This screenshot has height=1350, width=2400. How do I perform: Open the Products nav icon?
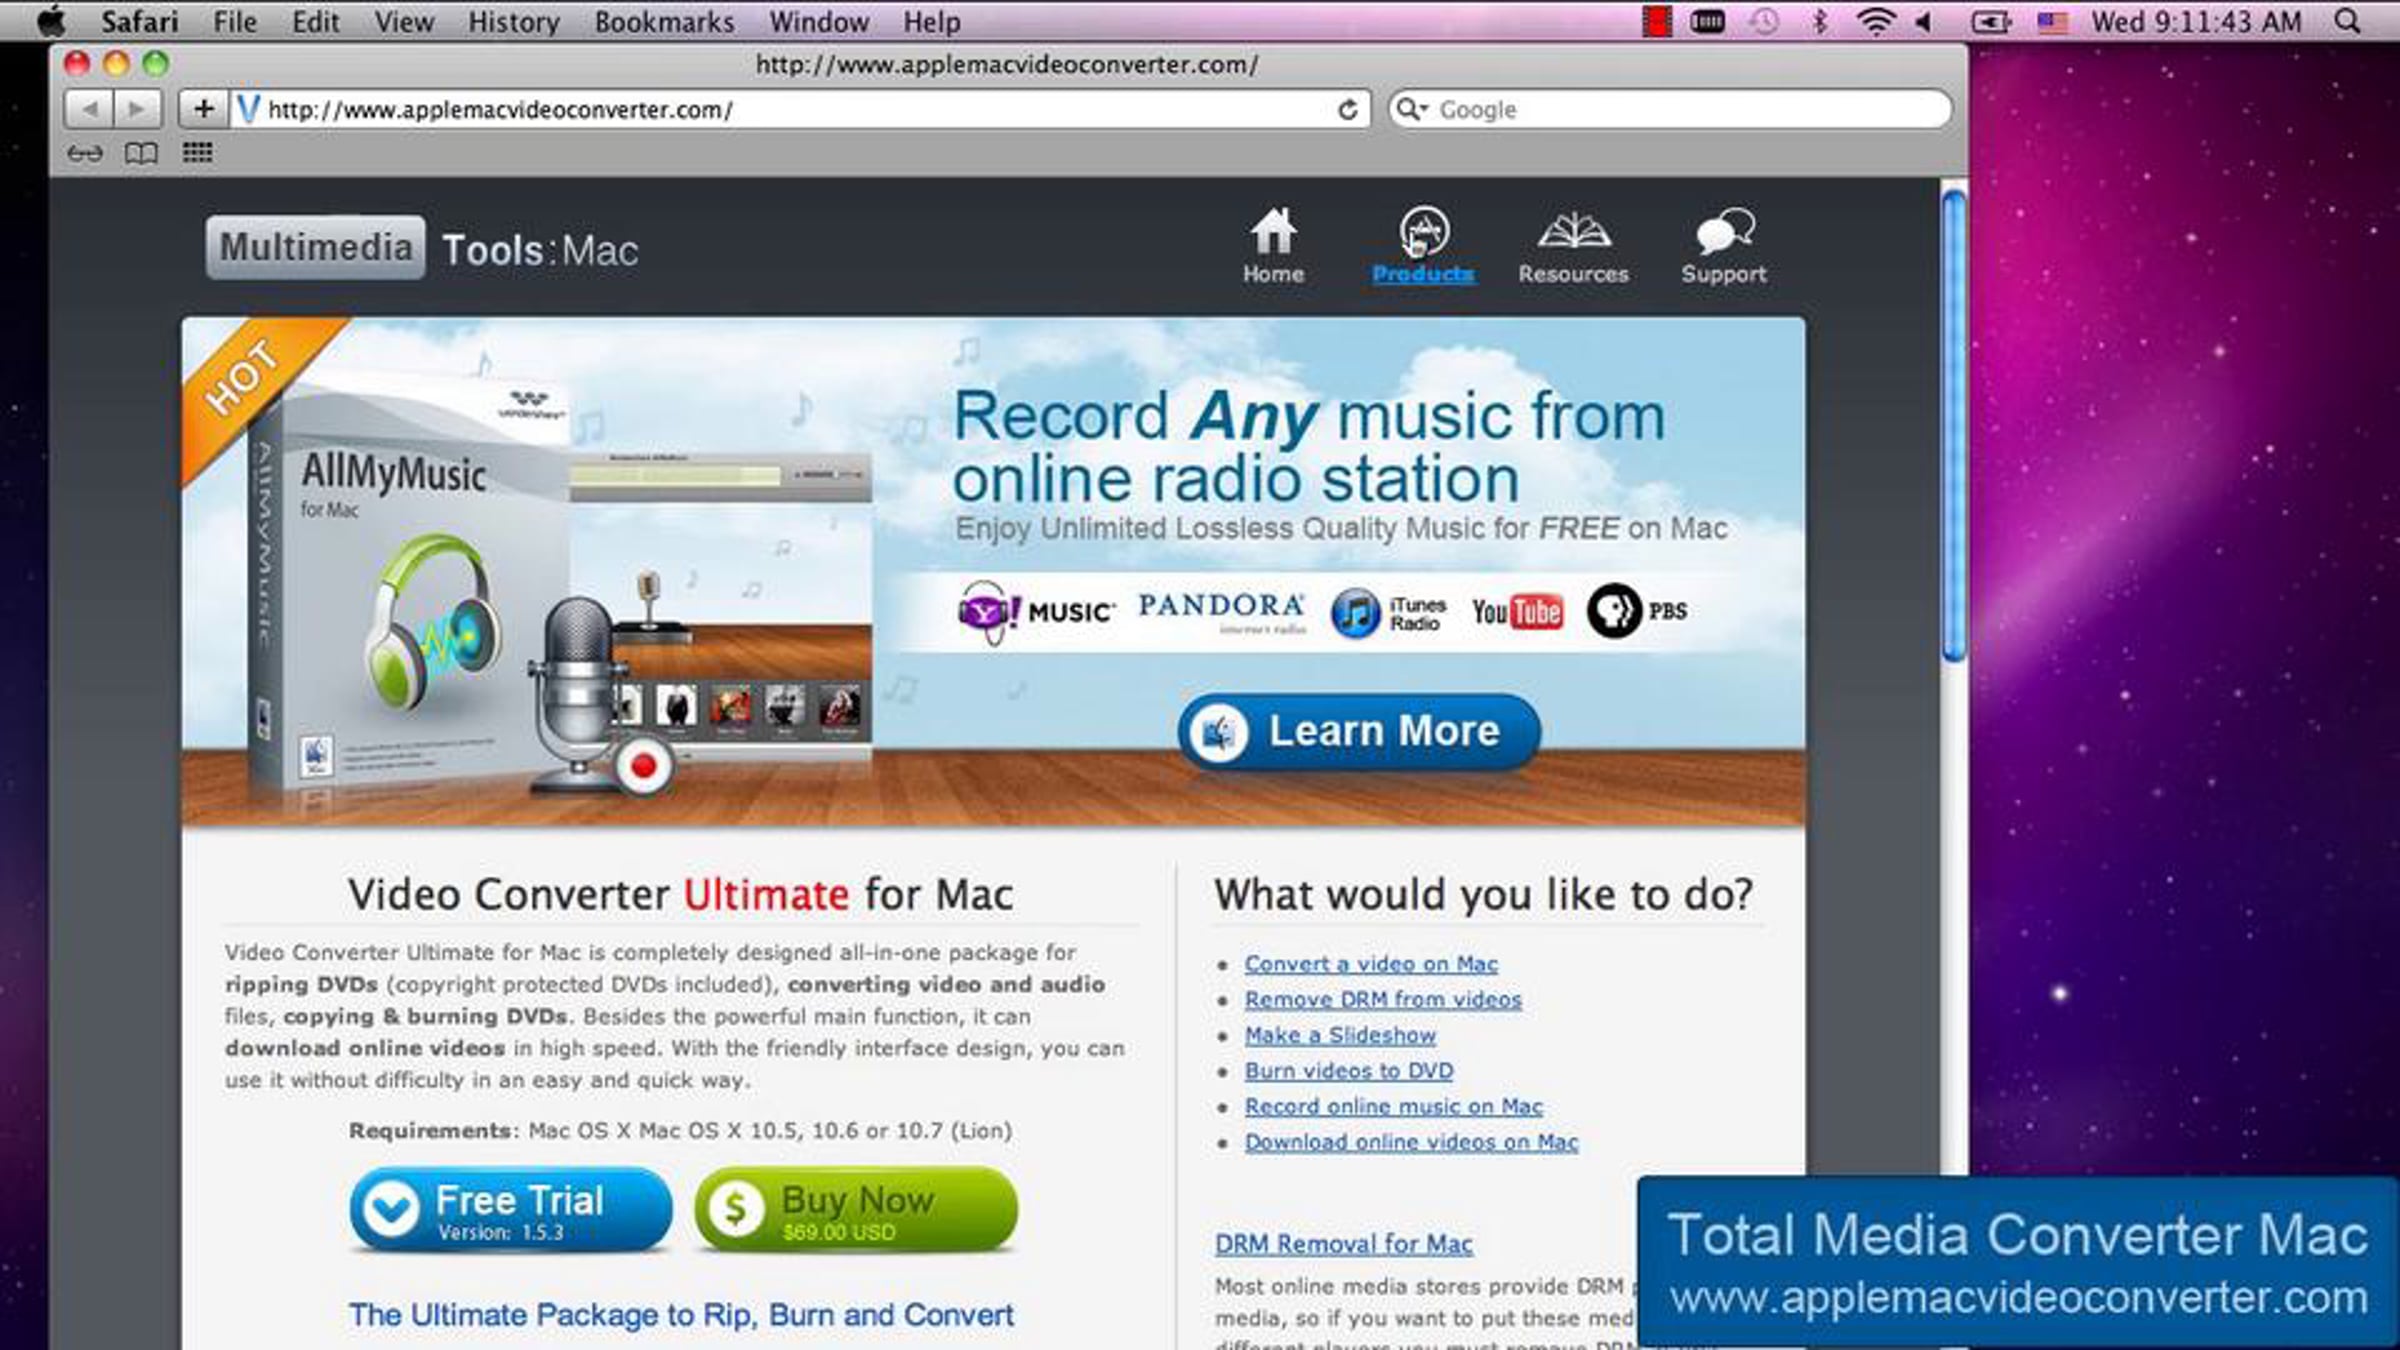1423,233
